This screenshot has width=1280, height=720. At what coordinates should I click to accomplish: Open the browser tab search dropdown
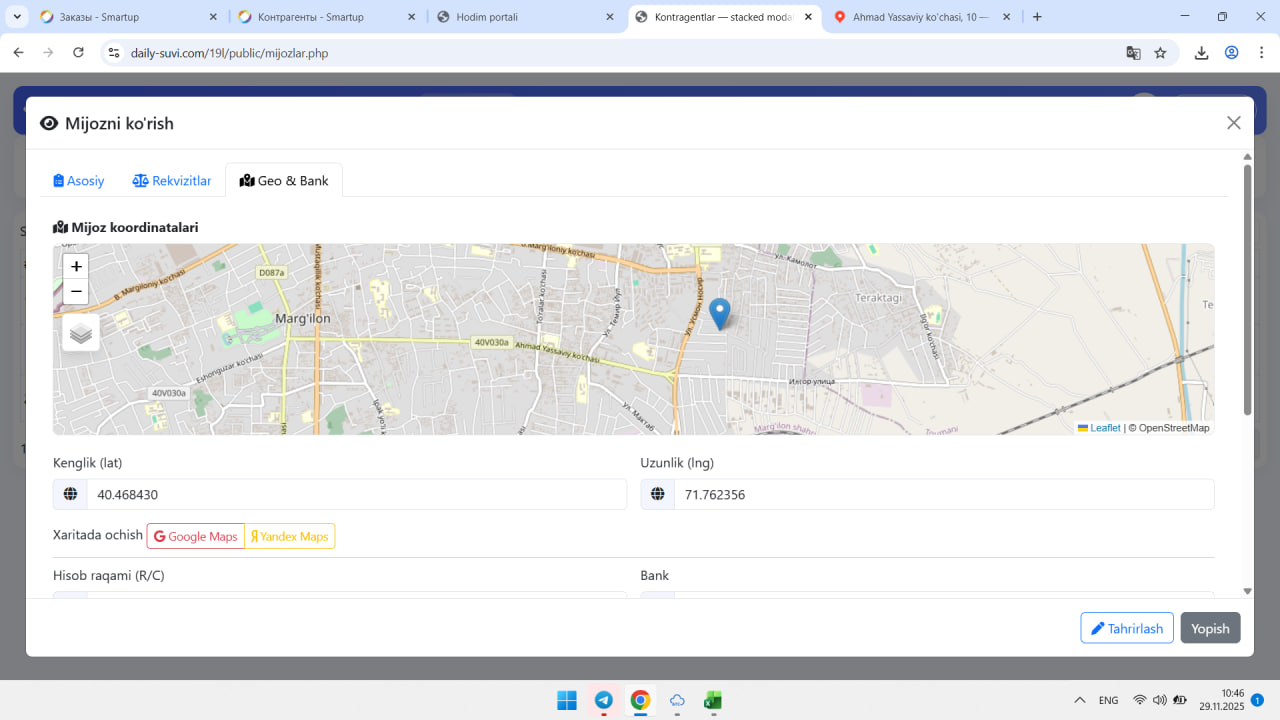tap(17, 17)
